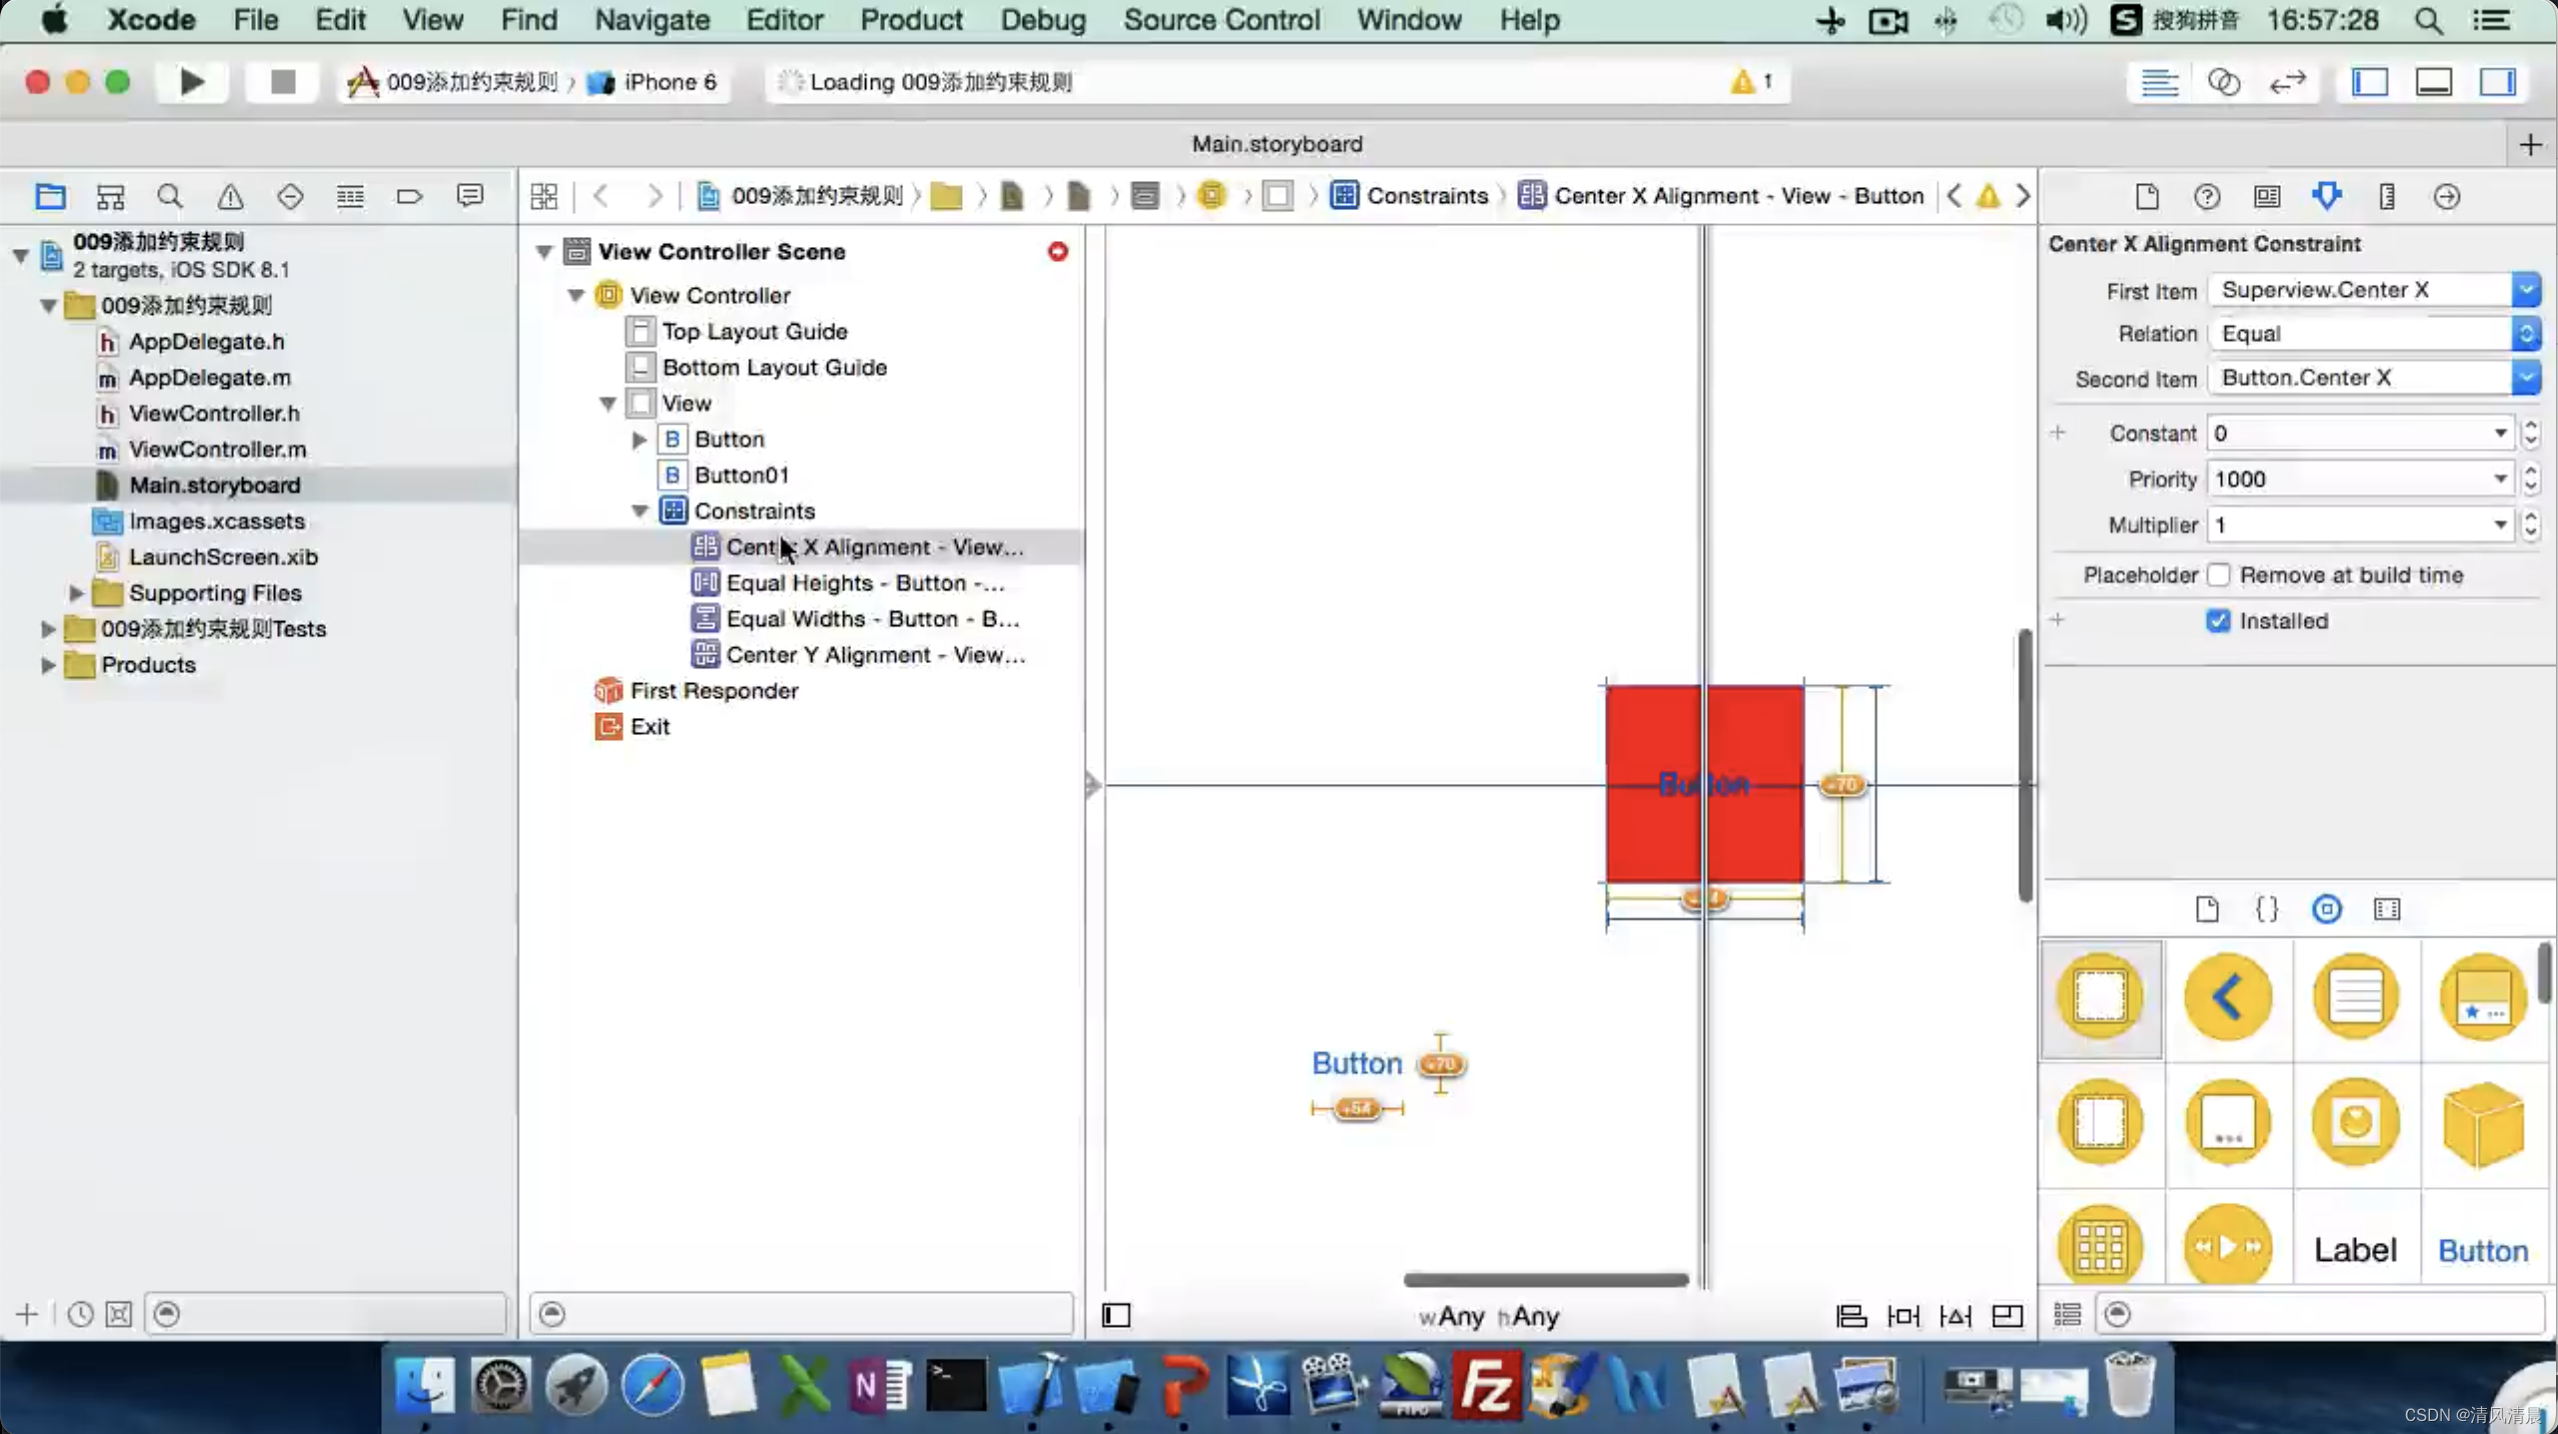The image size is (2558, 1434).
Task: Hide the Utilities panel
Action: tap(2498, 82)
